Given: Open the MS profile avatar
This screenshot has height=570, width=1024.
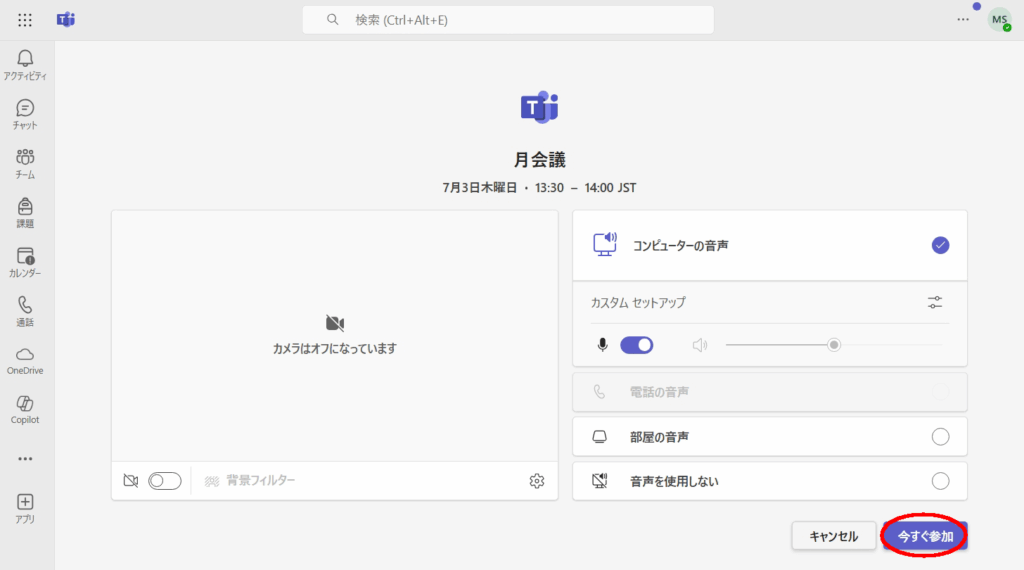Looking at the screenshot, I should tap(999, 20).
